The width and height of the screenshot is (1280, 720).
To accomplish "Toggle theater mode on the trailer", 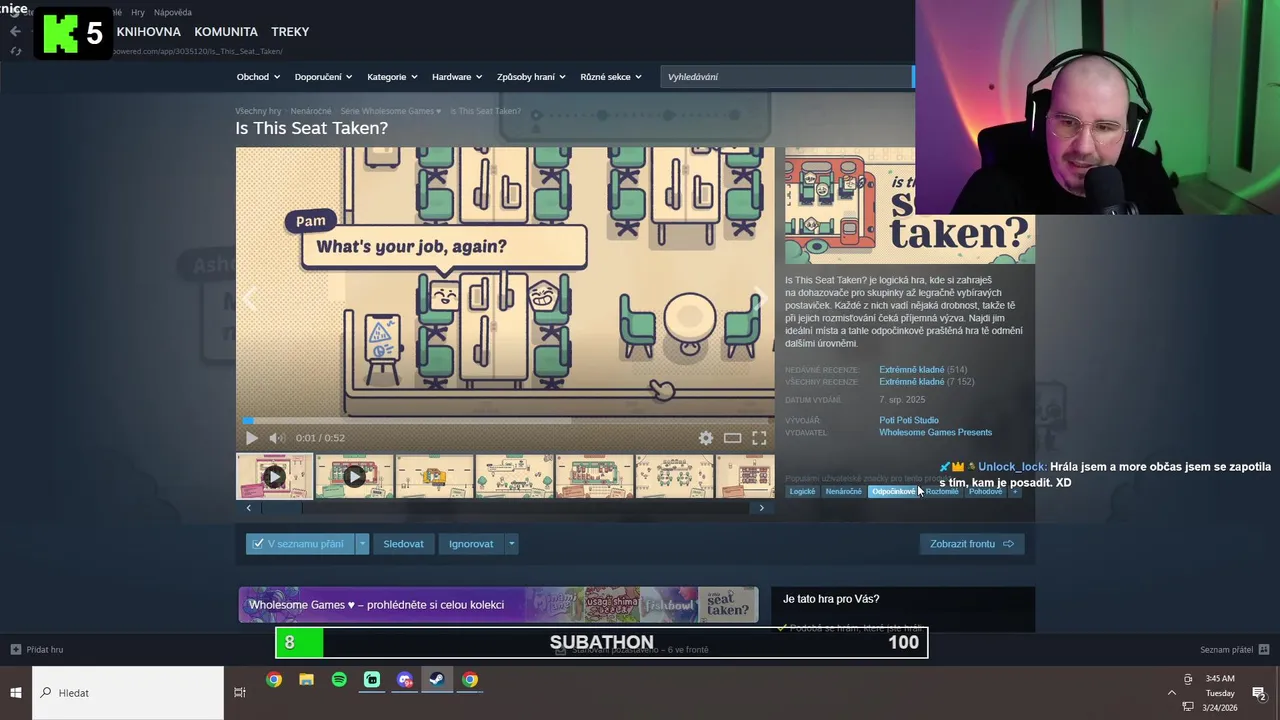I will 733,438.
